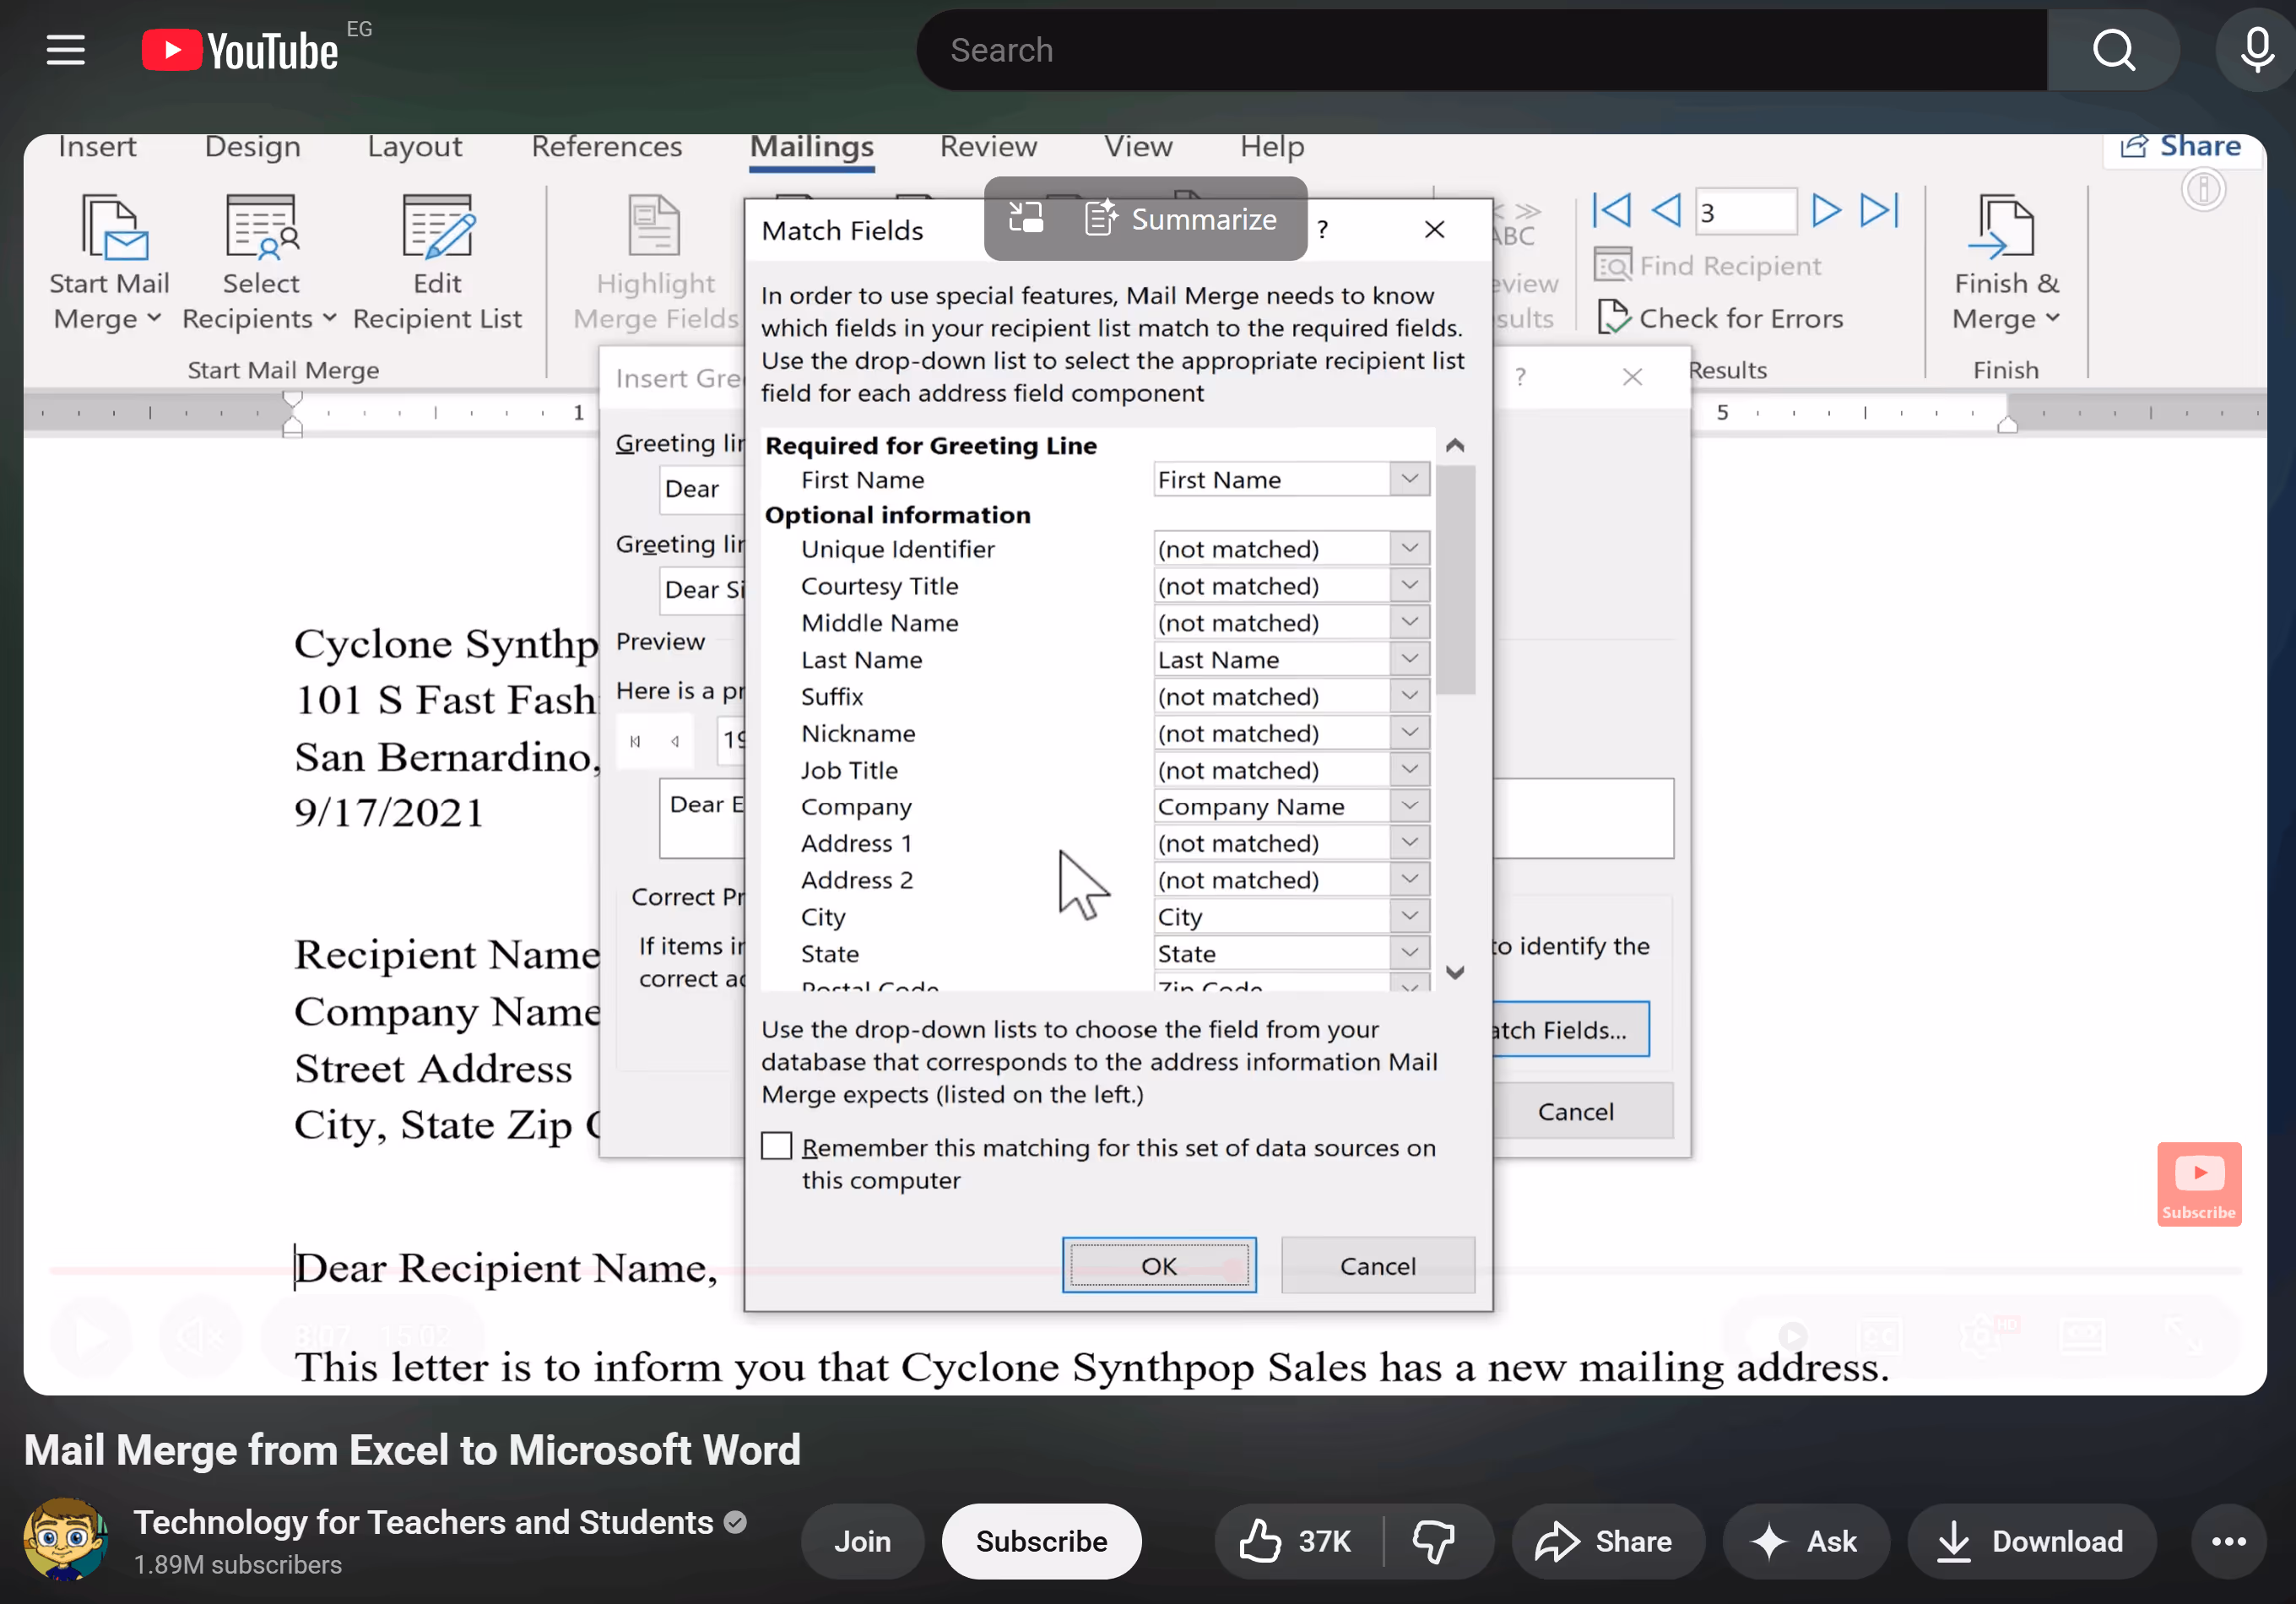Viewport: 2296px width, 1604px height.
Task: Open the View tab
Action: [1138, 147]
